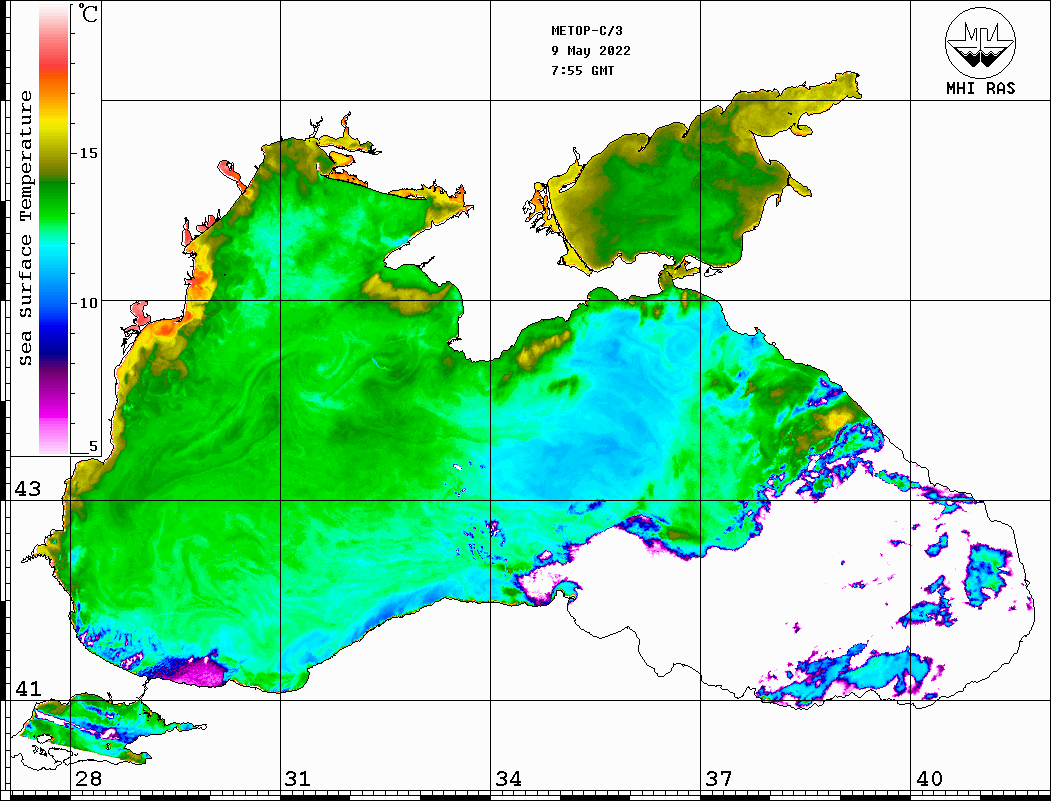Click the MHI RAS logo emblem
The width and height of the screenshot is (1051, 801).
[x=980, y=42]
